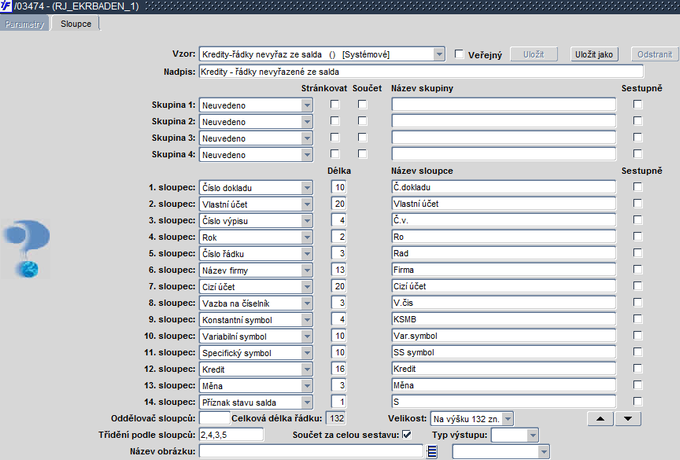Click the Uložit jako button
The height and width of the screenshot is (460, 680).
pos(594,54)
